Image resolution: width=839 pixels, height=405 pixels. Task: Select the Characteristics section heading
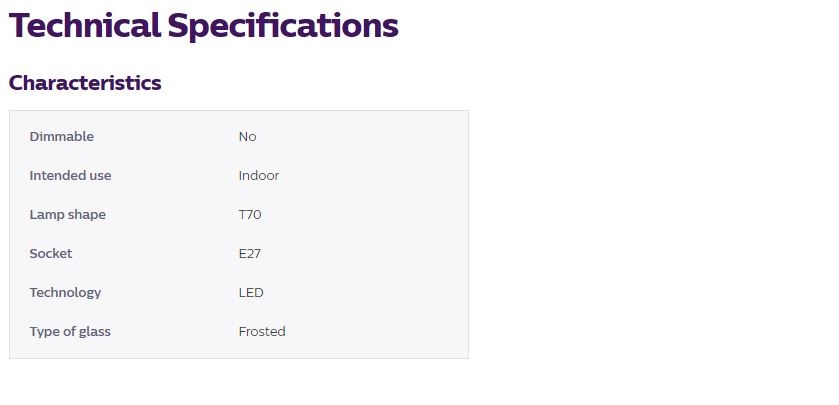click(x=85, y=83)
